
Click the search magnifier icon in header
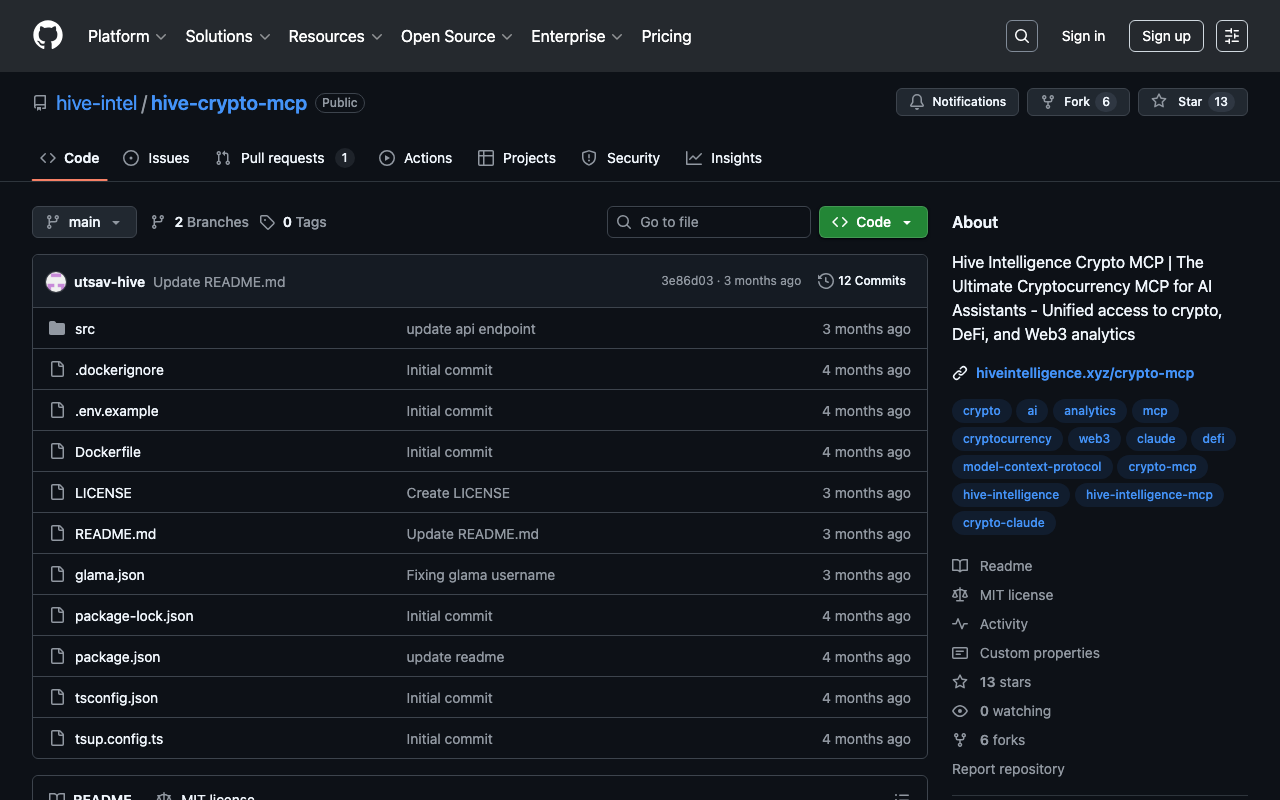(1021, 36)
